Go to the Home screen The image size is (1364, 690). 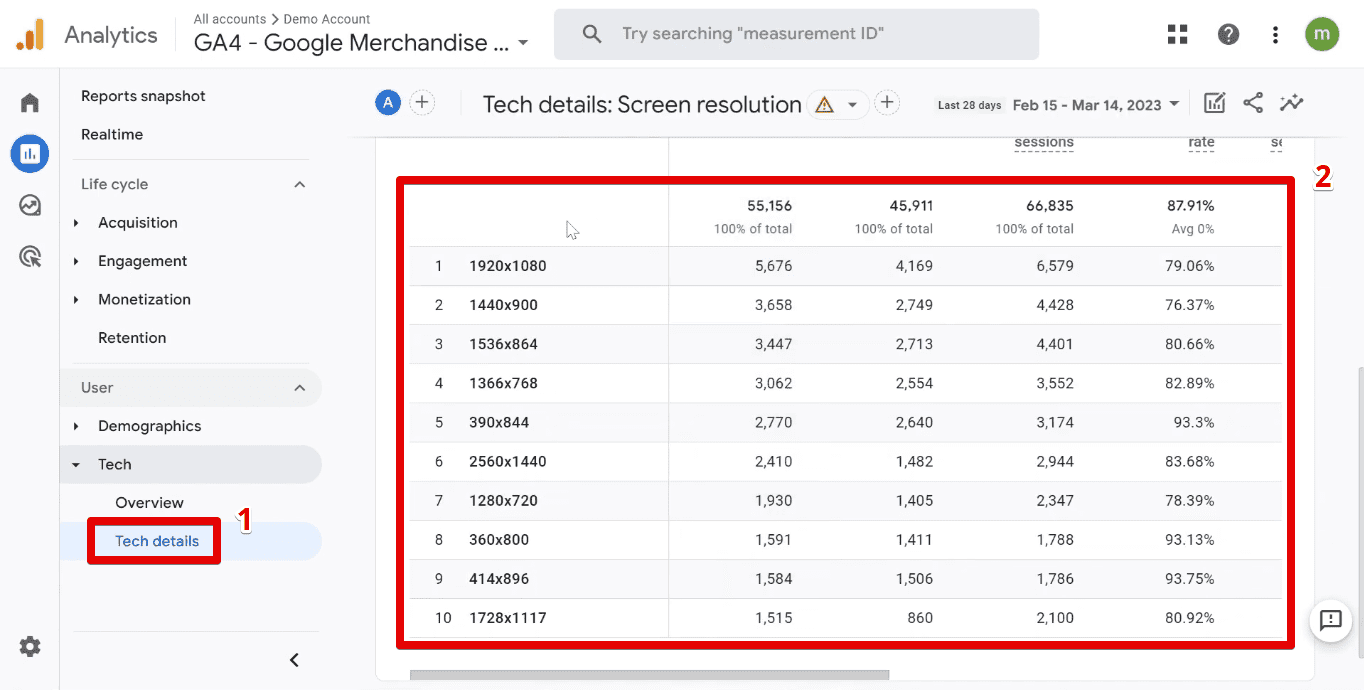coord(29,101)
